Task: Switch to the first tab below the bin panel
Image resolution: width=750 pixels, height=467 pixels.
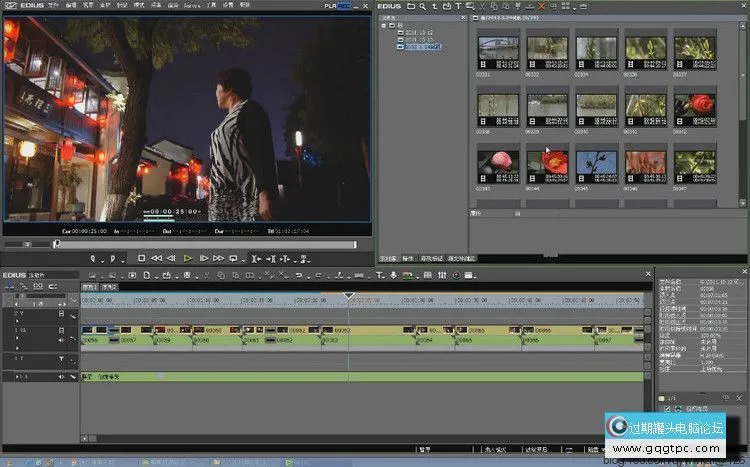Action: coord(387,258)
